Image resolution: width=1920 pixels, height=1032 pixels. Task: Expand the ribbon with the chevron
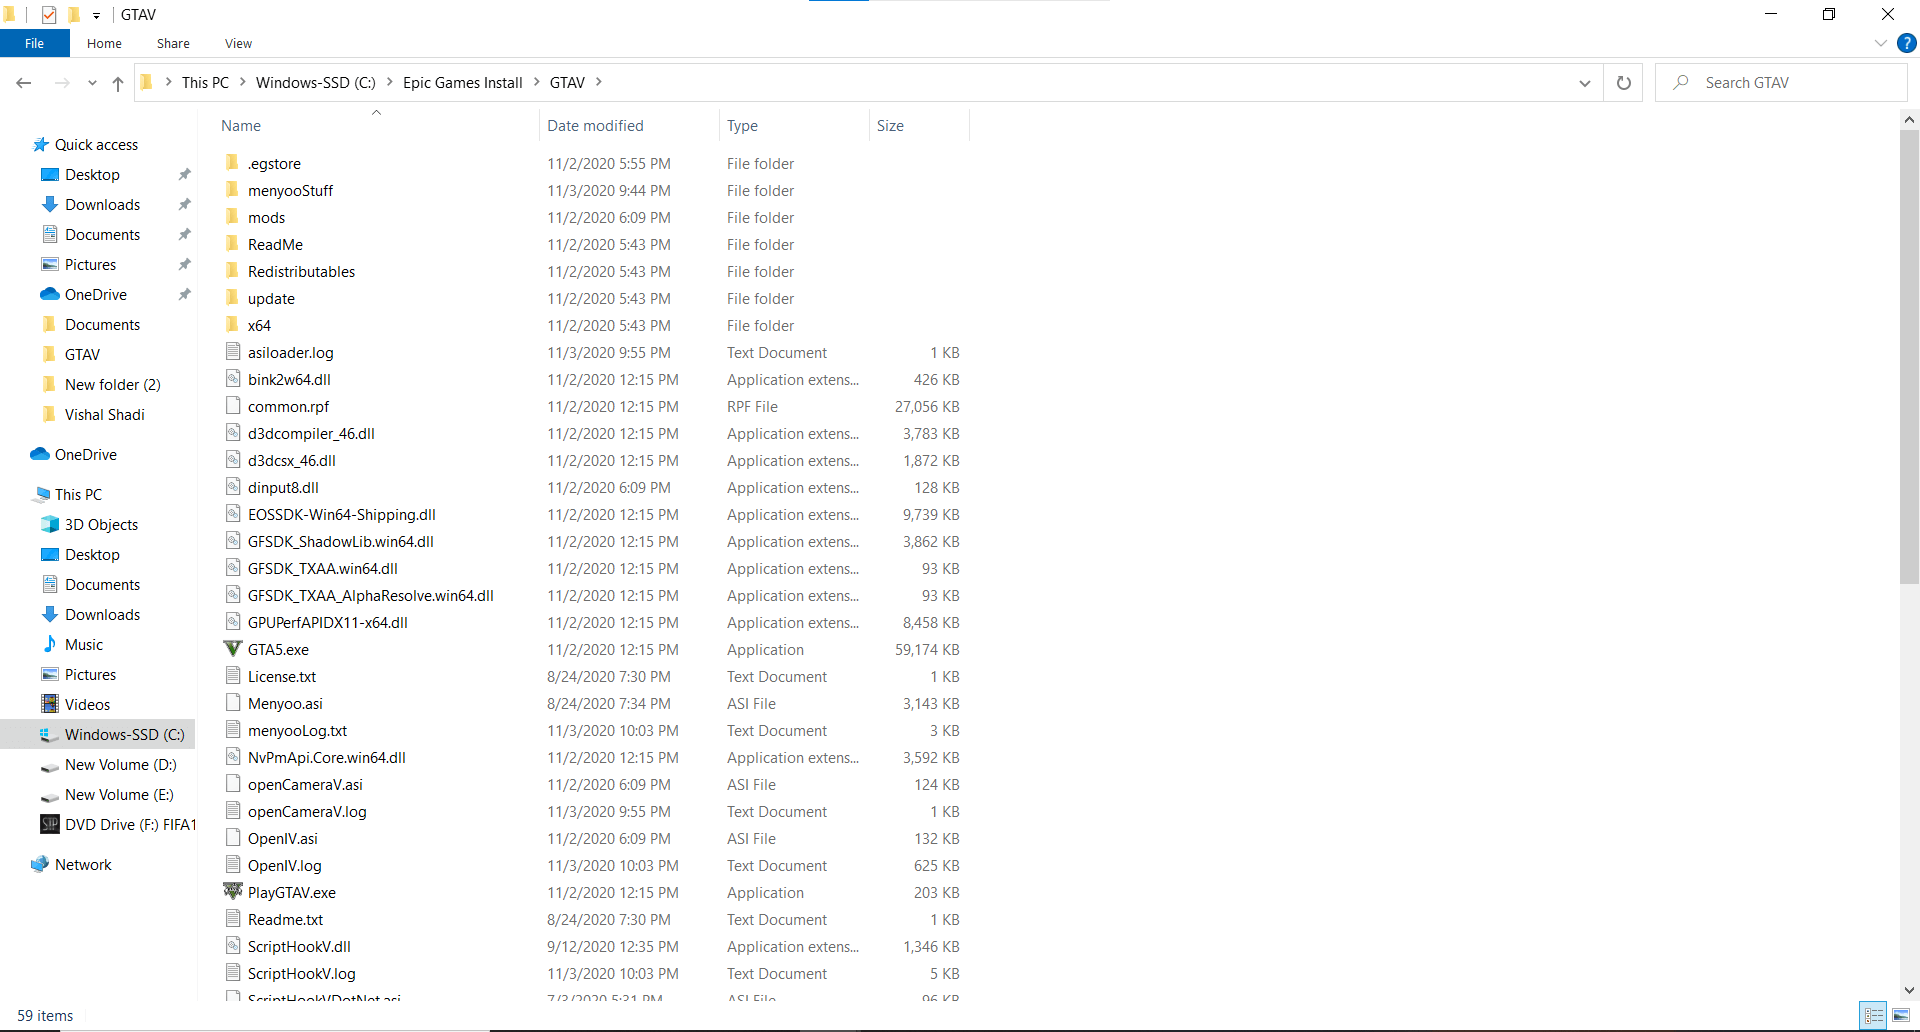click(1881, 43)
